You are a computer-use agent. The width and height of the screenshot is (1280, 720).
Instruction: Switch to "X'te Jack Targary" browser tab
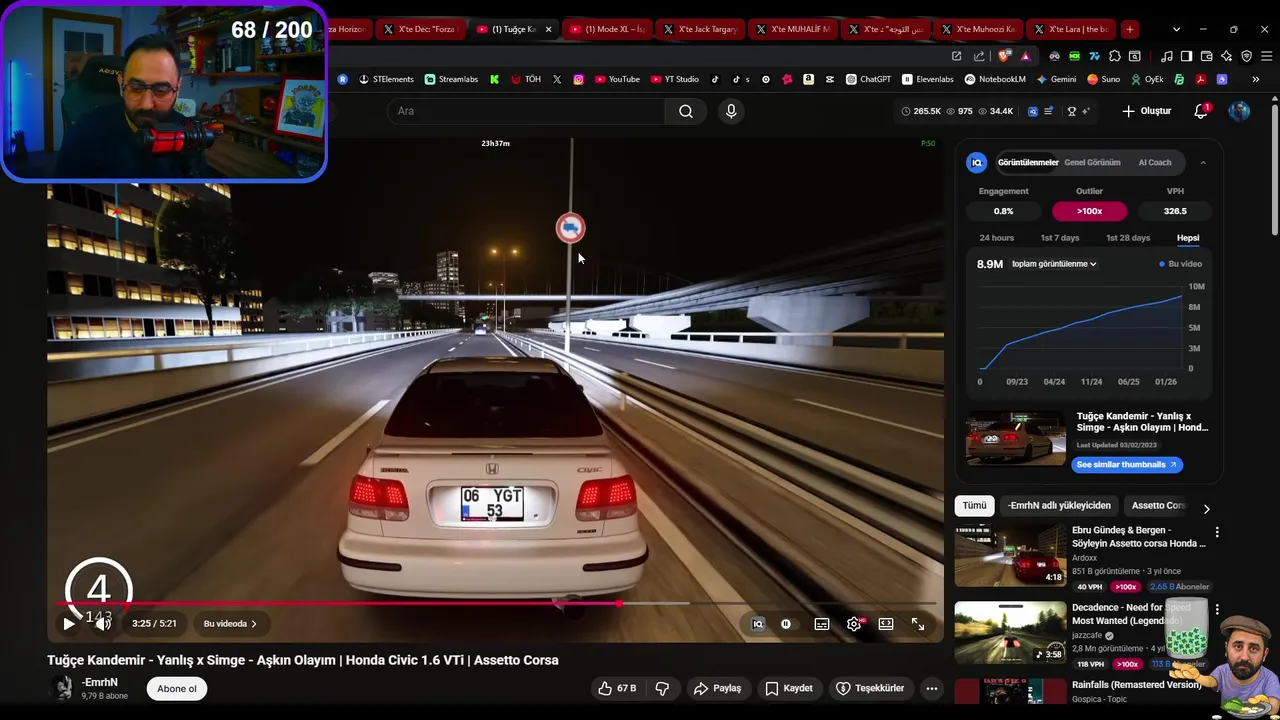click(700, 29)
